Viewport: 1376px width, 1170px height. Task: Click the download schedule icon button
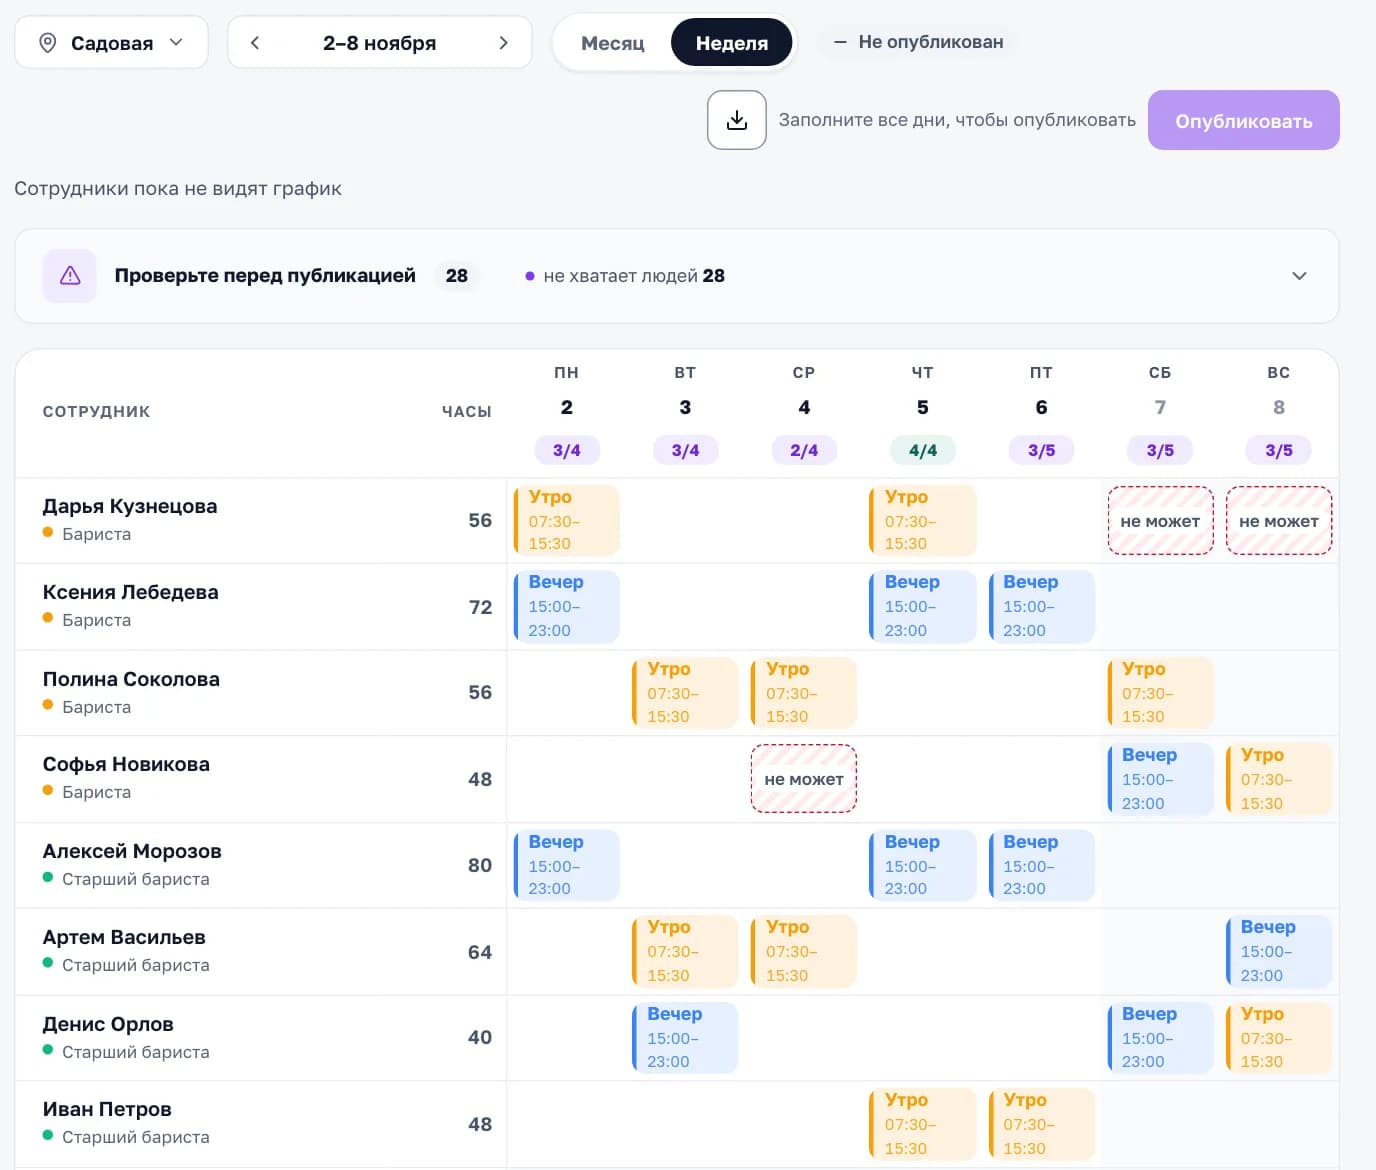[x=737, y=120]
